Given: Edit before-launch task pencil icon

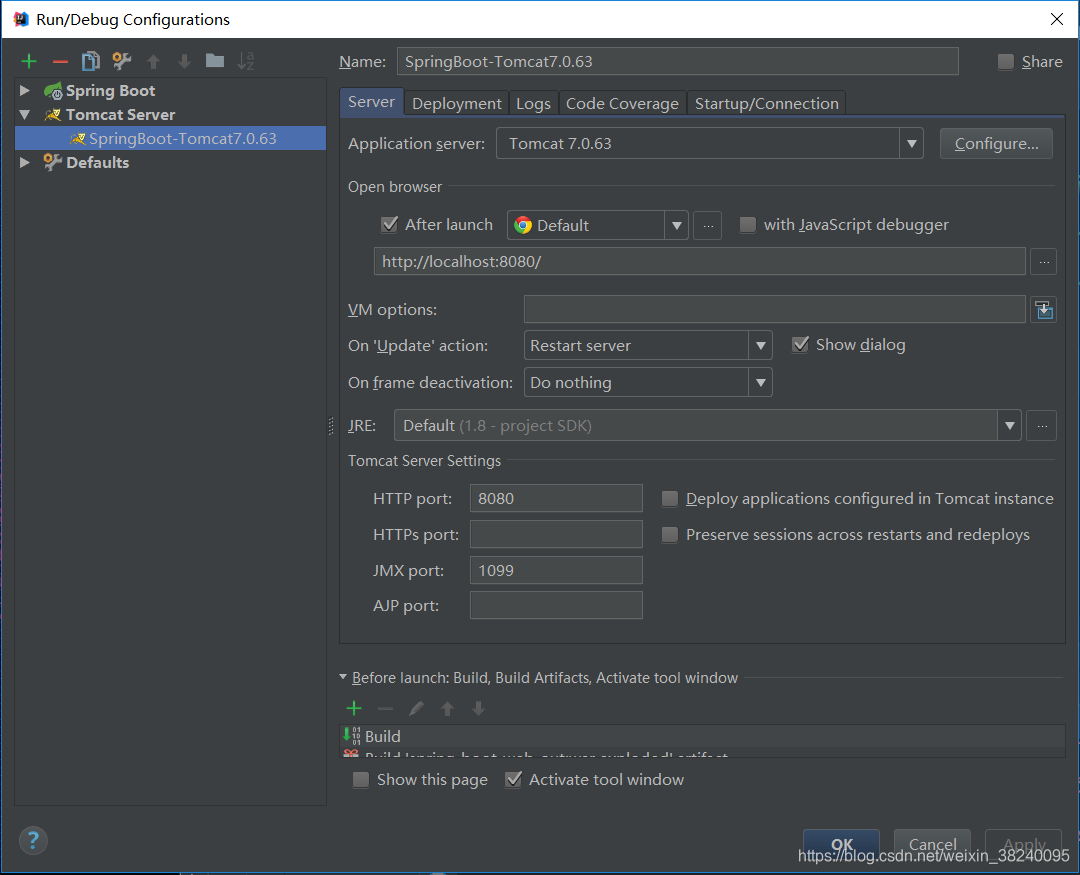Looking at the screenshot, I should pyautogui.click(x=416, y=708).
